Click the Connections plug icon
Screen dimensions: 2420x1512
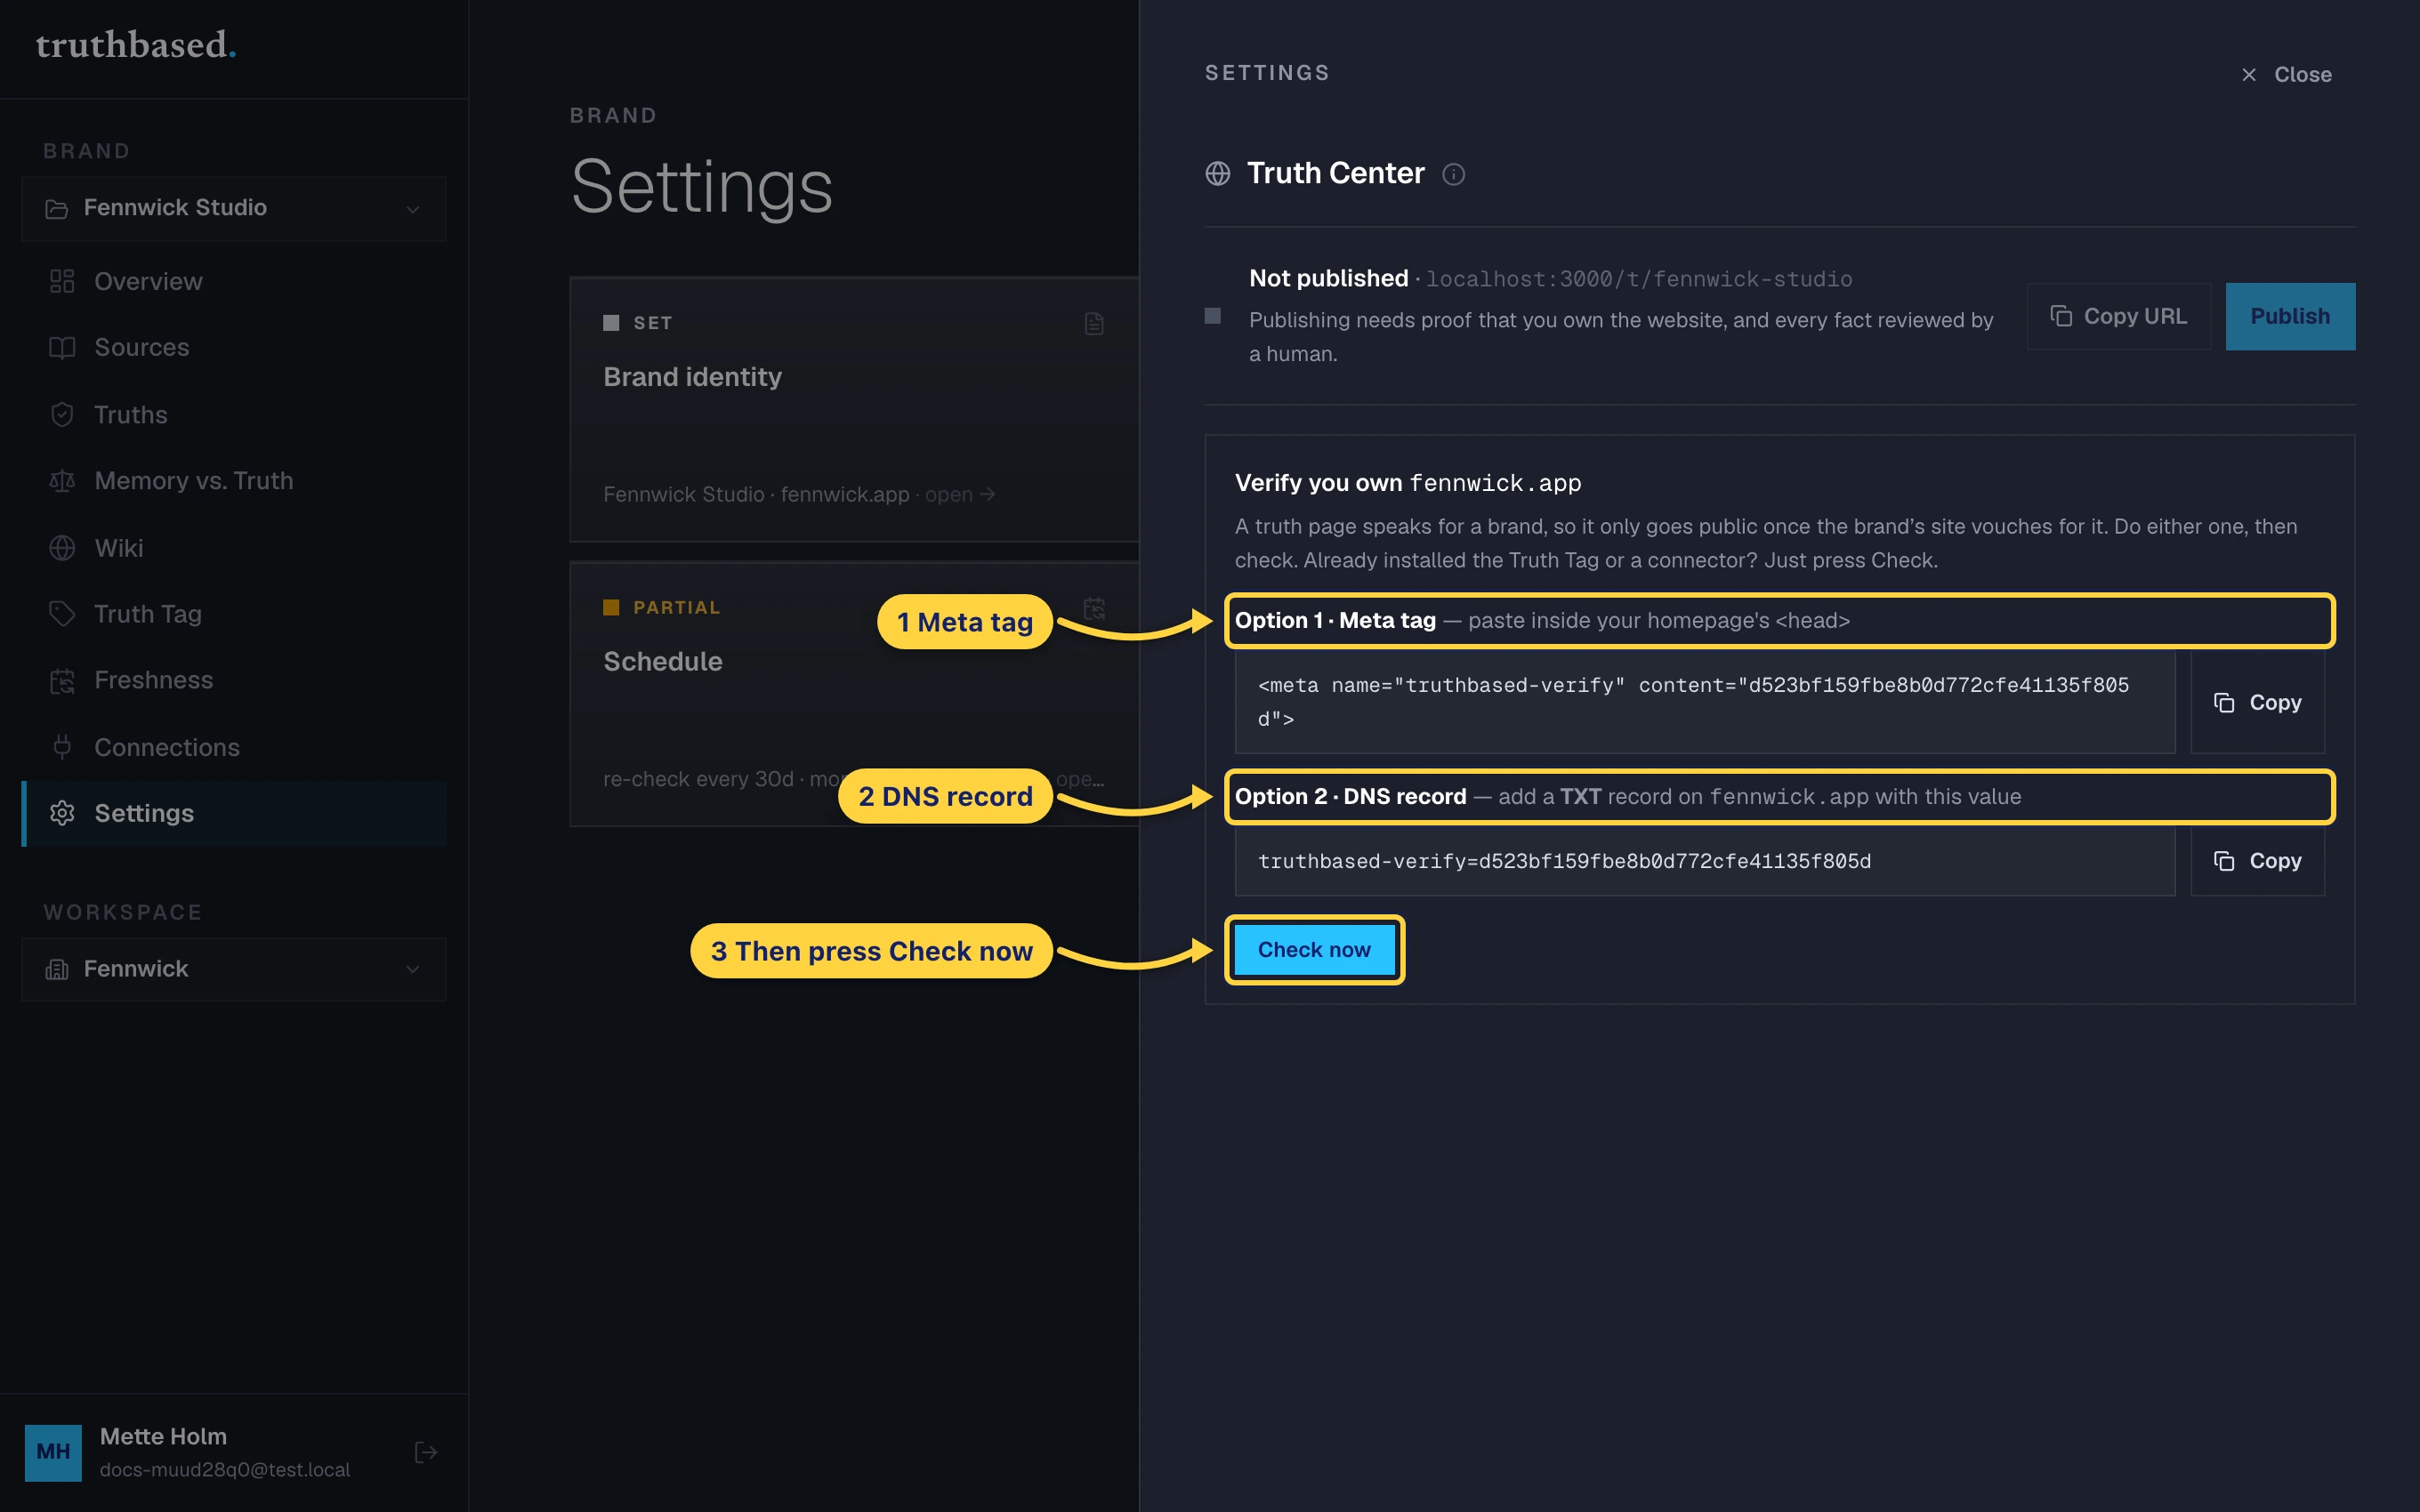point(62,747)
